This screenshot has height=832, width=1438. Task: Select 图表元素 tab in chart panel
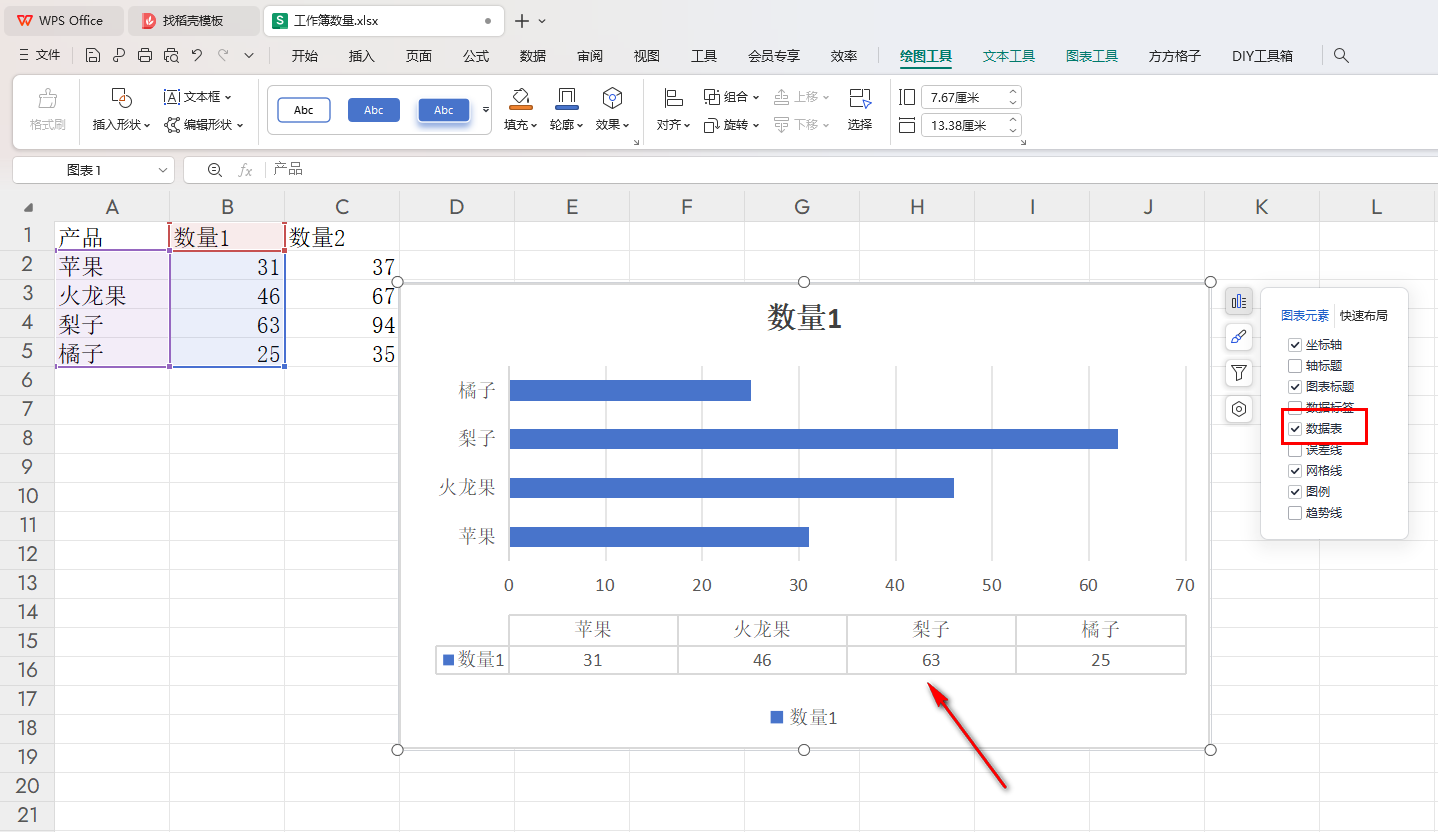[x=1305, y=315]
